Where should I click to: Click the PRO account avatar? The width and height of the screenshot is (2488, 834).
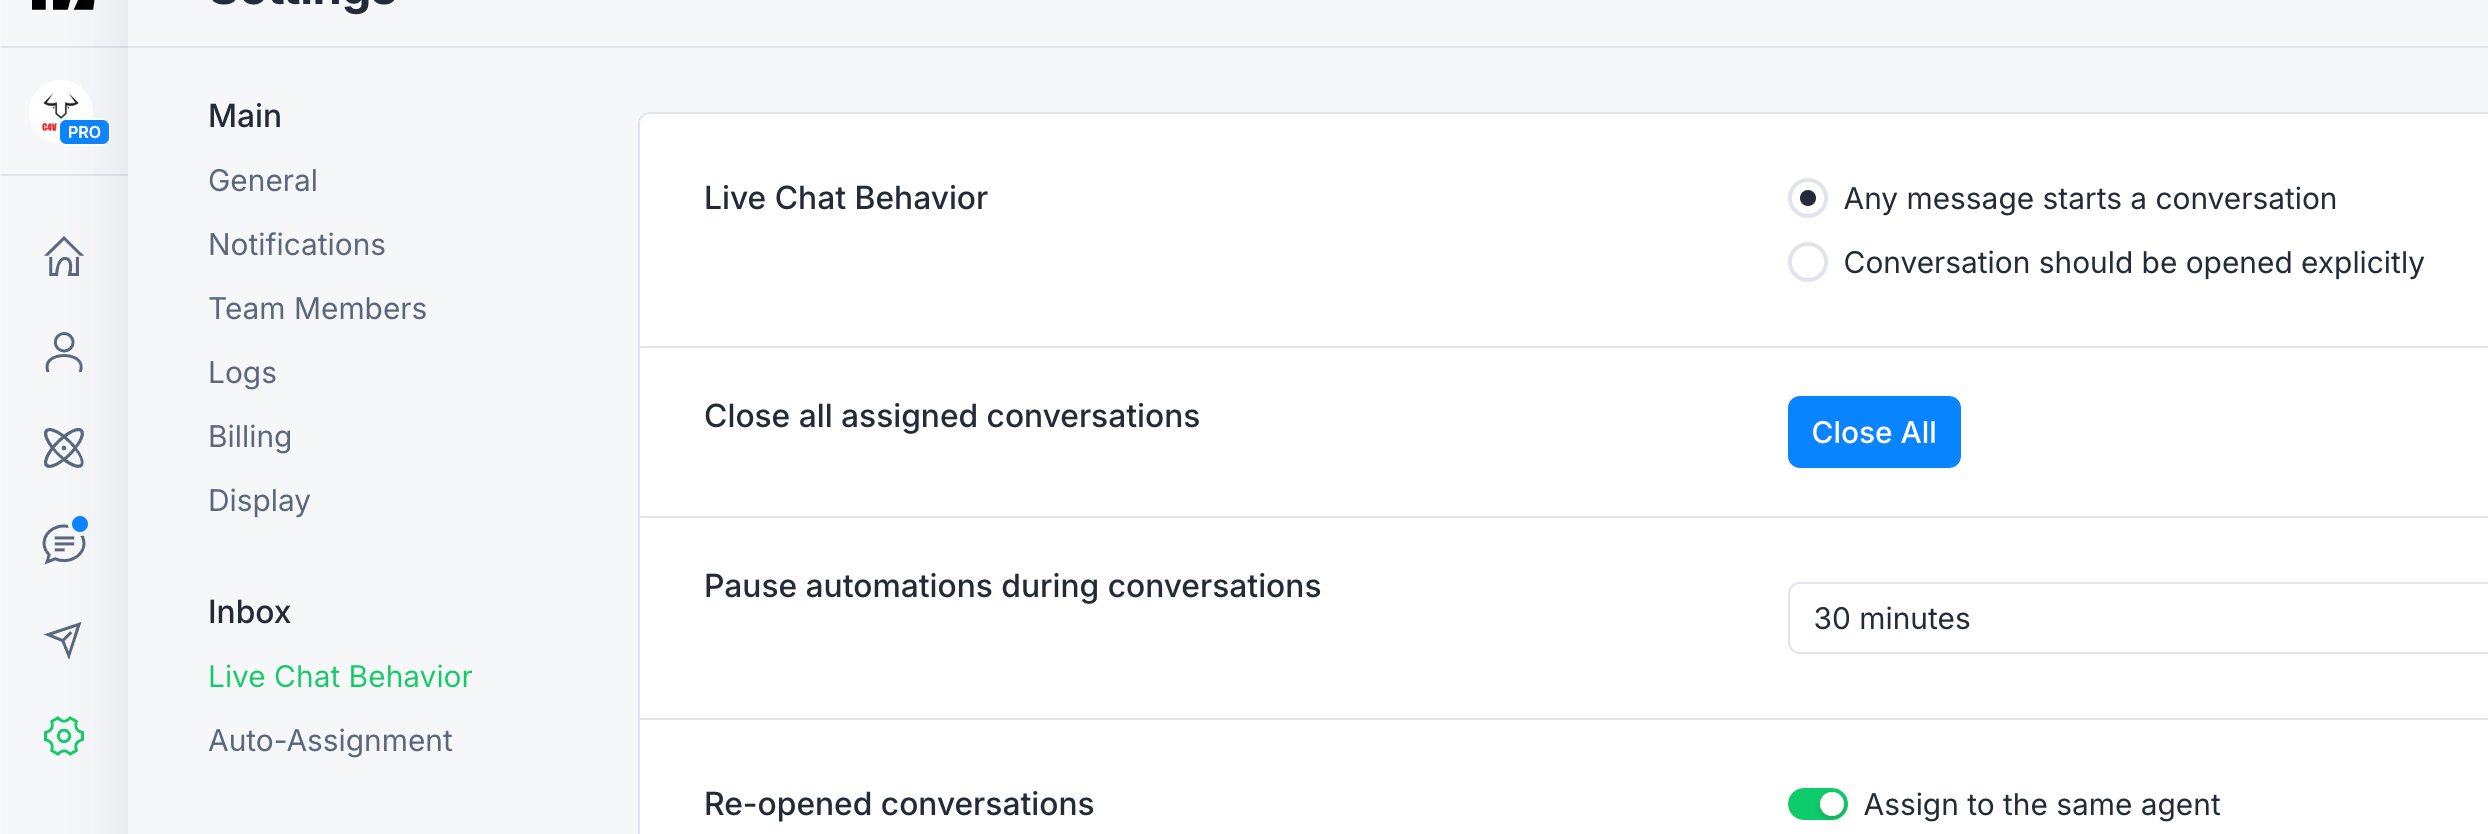point(62,112)
